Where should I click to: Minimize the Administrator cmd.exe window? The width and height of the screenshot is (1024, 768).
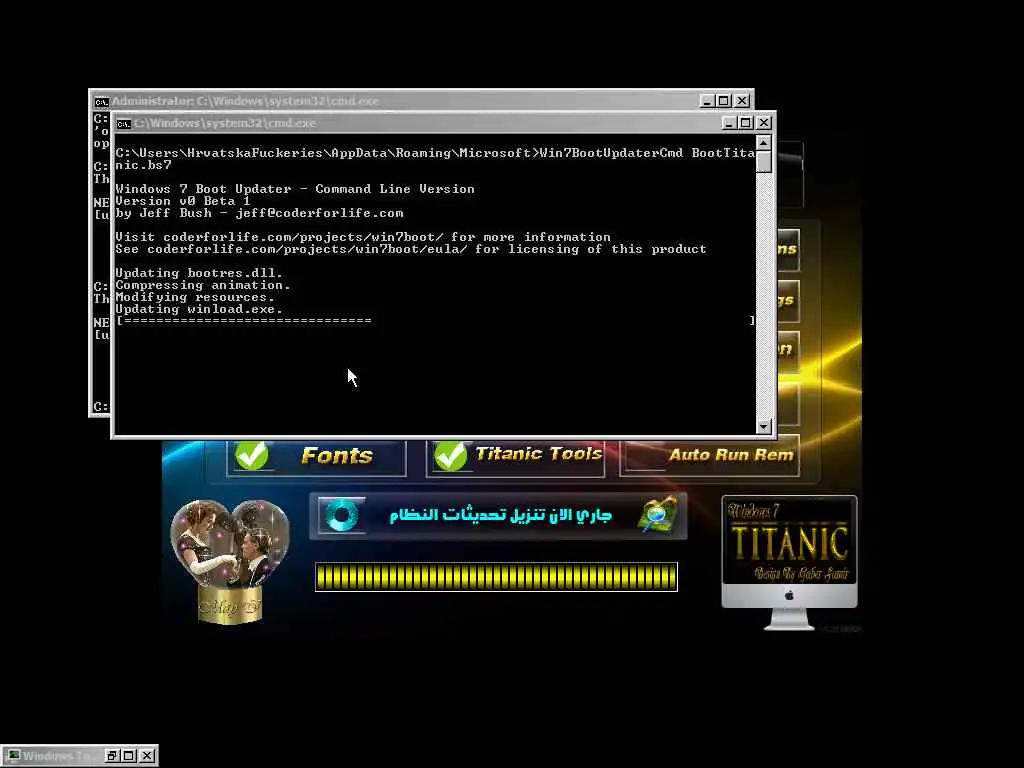tap(707, 101)
